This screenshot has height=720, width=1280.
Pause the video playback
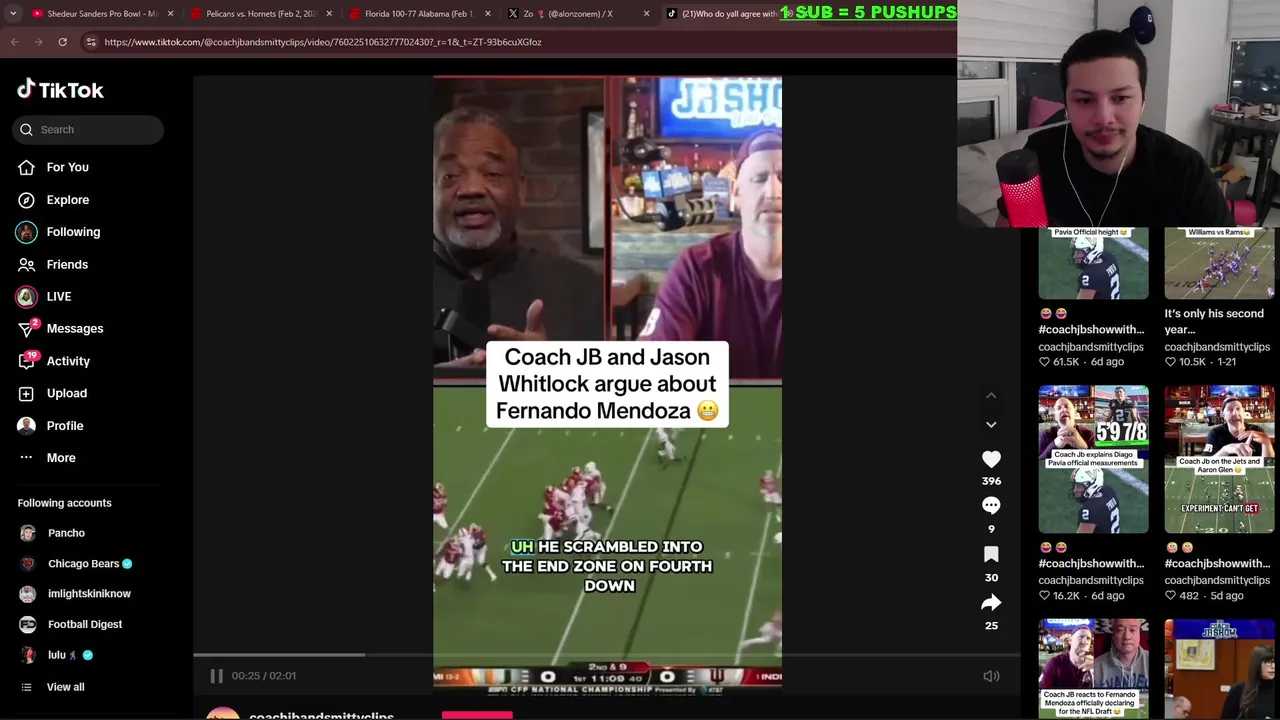(x=216, y=676)
